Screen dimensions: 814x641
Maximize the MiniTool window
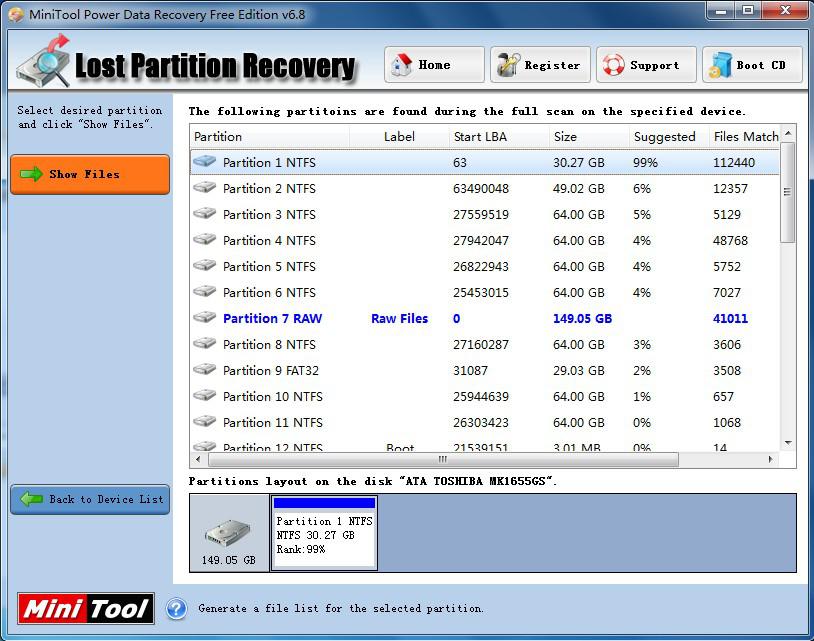pyautogui.click(x=748, y=10)
